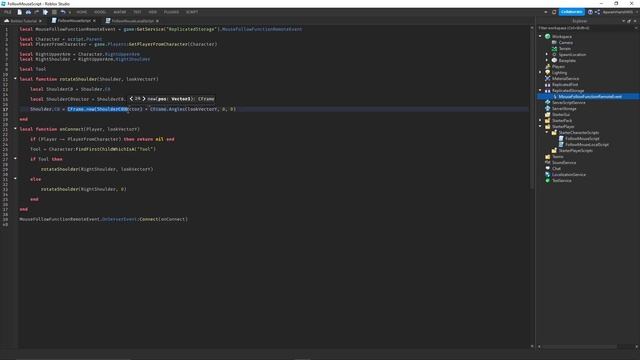This screenshot has height=360, width=640.
Task: Collapse the Workspace tree node
Action: (540, 36)
